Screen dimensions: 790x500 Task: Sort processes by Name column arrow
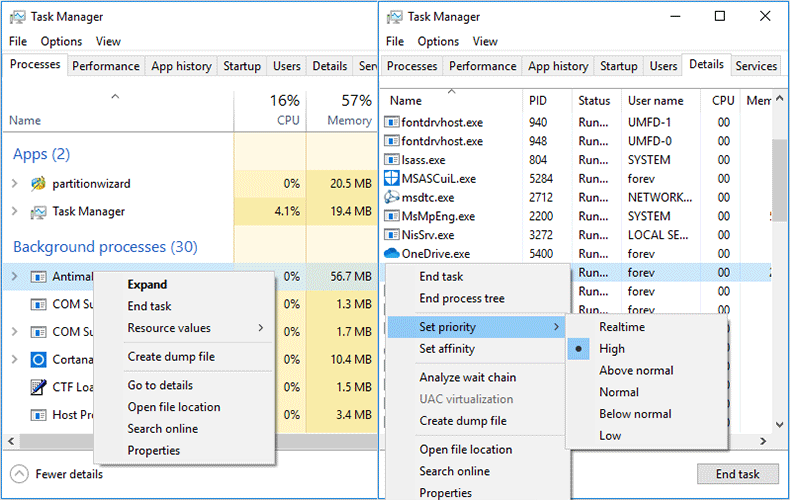coord(115,96)
